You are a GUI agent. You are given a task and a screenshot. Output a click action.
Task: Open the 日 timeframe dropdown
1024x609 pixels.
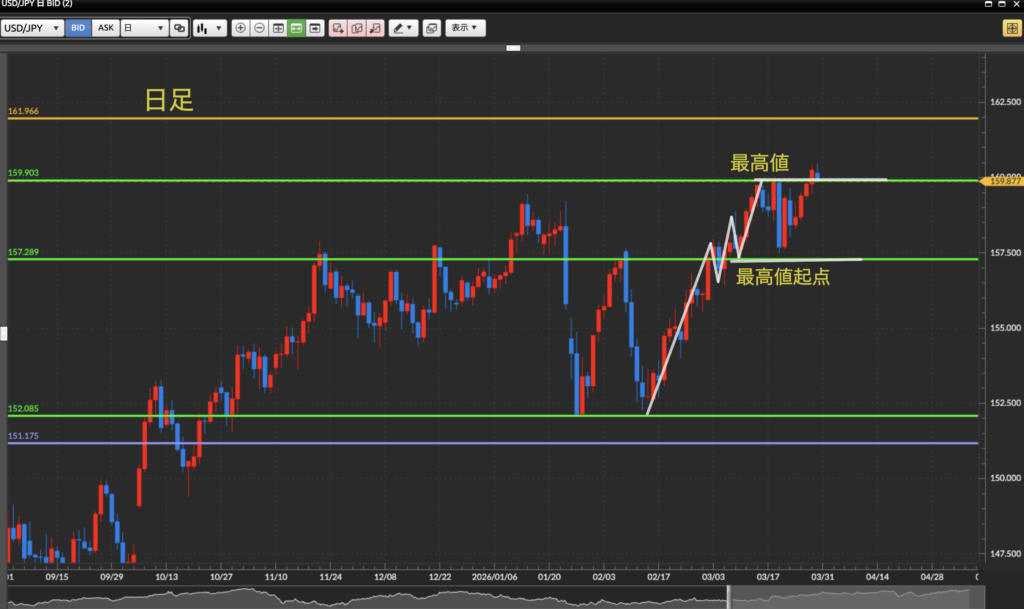point(142,28)
